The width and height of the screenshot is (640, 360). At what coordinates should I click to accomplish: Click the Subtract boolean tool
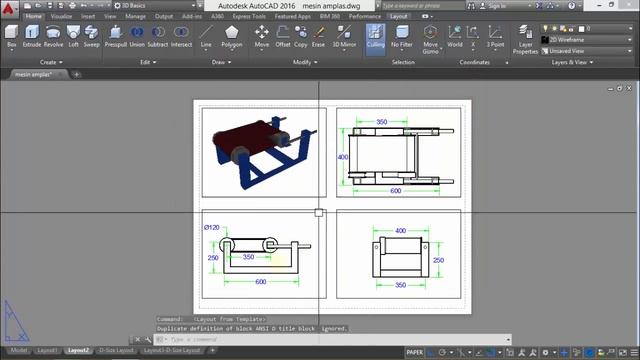point(158,36)
